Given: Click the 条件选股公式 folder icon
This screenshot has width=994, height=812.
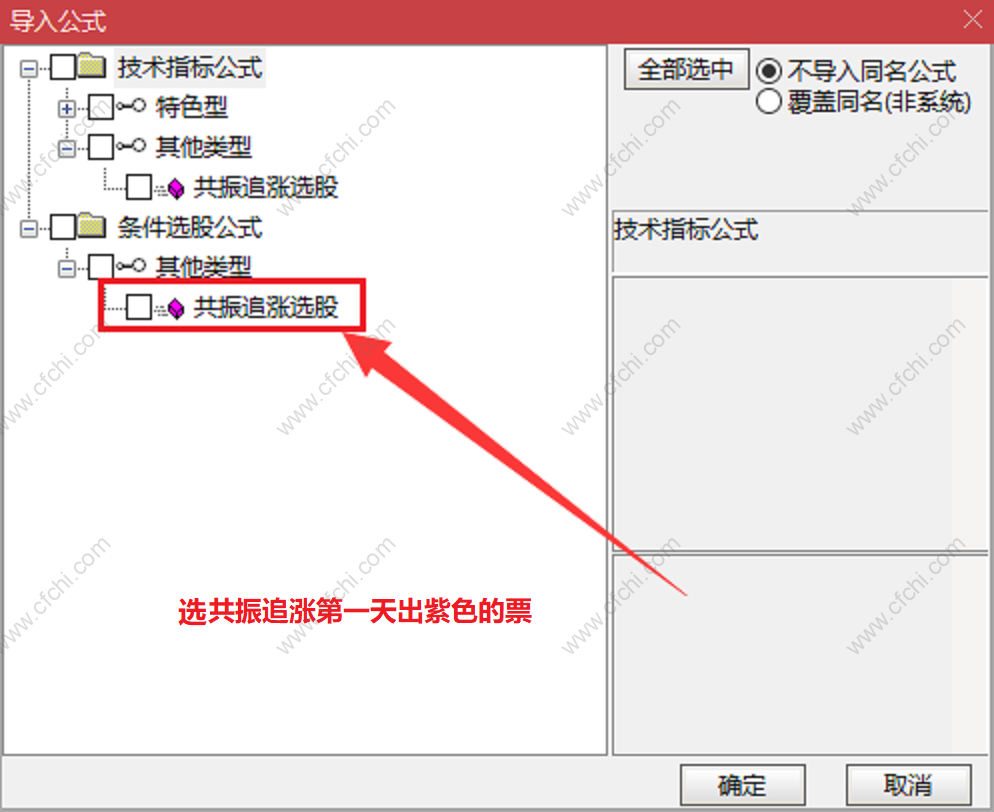Looking at the screenshot, I should pyautogui.click(x=93, y=226).
